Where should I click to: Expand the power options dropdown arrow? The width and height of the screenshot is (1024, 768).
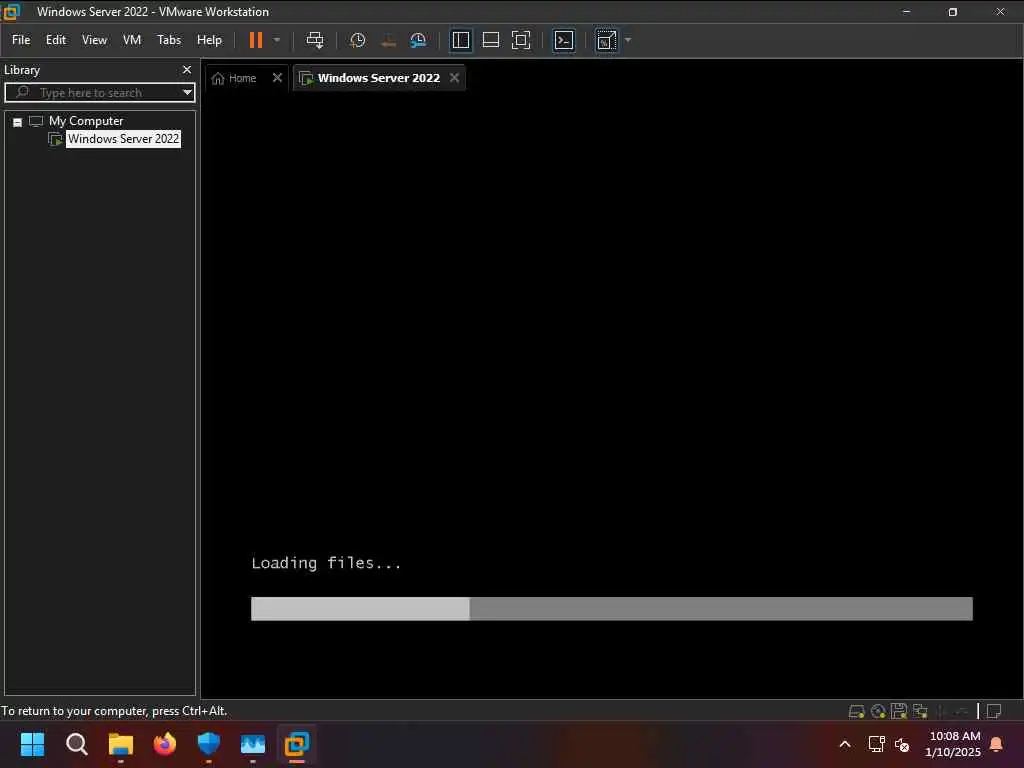277,40
